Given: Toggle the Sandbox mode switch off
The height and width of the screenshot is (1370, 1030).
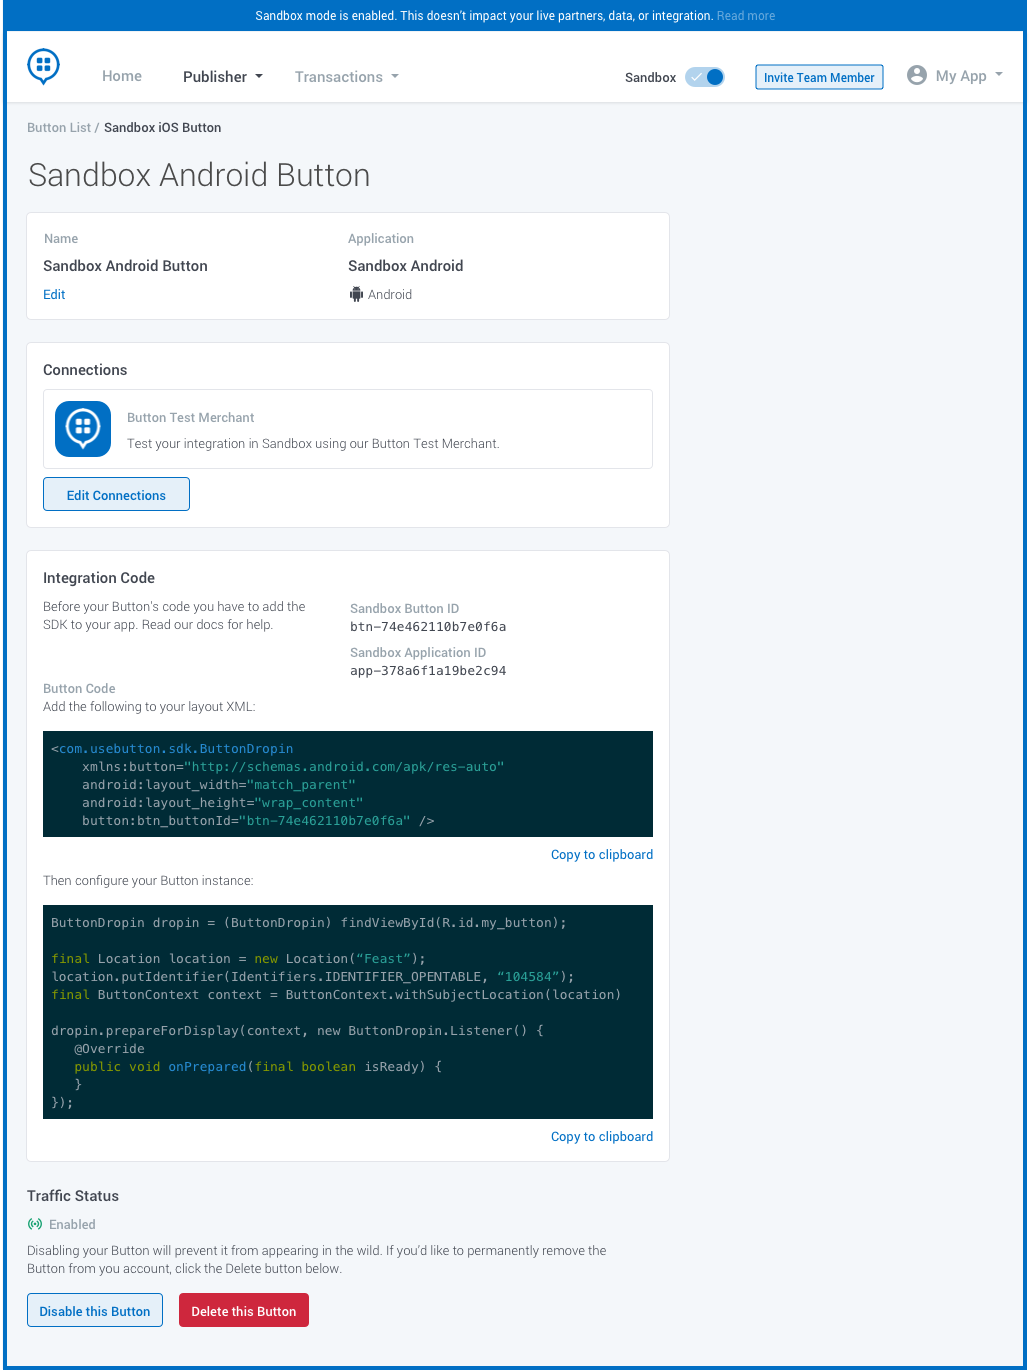Looking at the screenshot, I should coord(705,77).
